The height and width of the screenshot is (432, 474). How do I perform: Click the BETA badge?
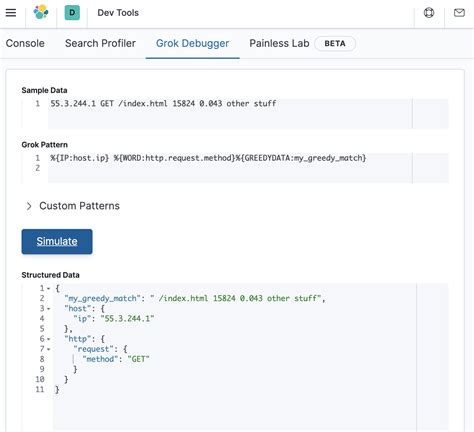point(335,44)
